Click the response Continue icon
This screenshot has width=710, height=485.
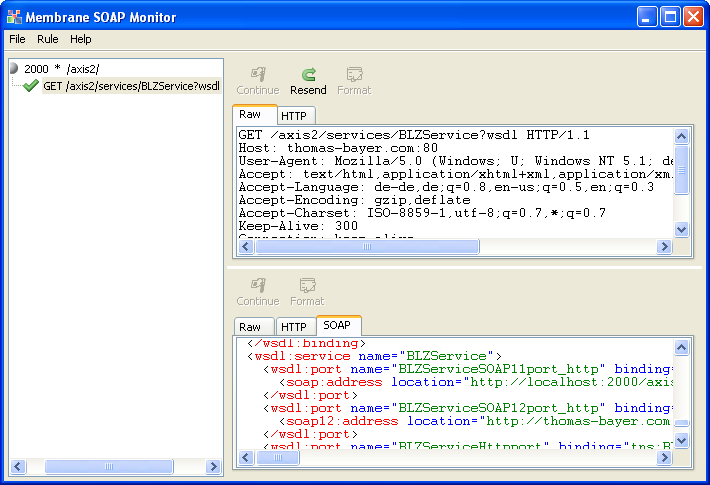point(258,285)
